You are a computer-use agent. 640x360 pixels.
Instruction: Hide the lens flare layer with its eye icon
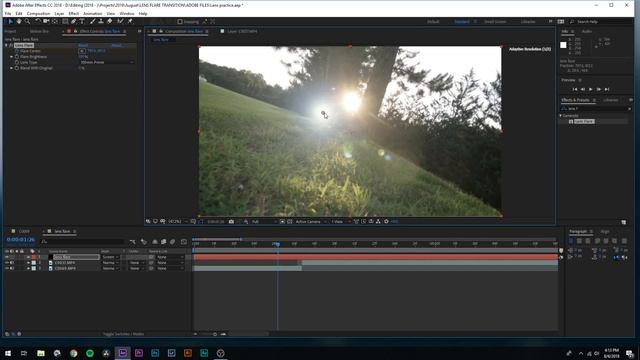point(7,257)
